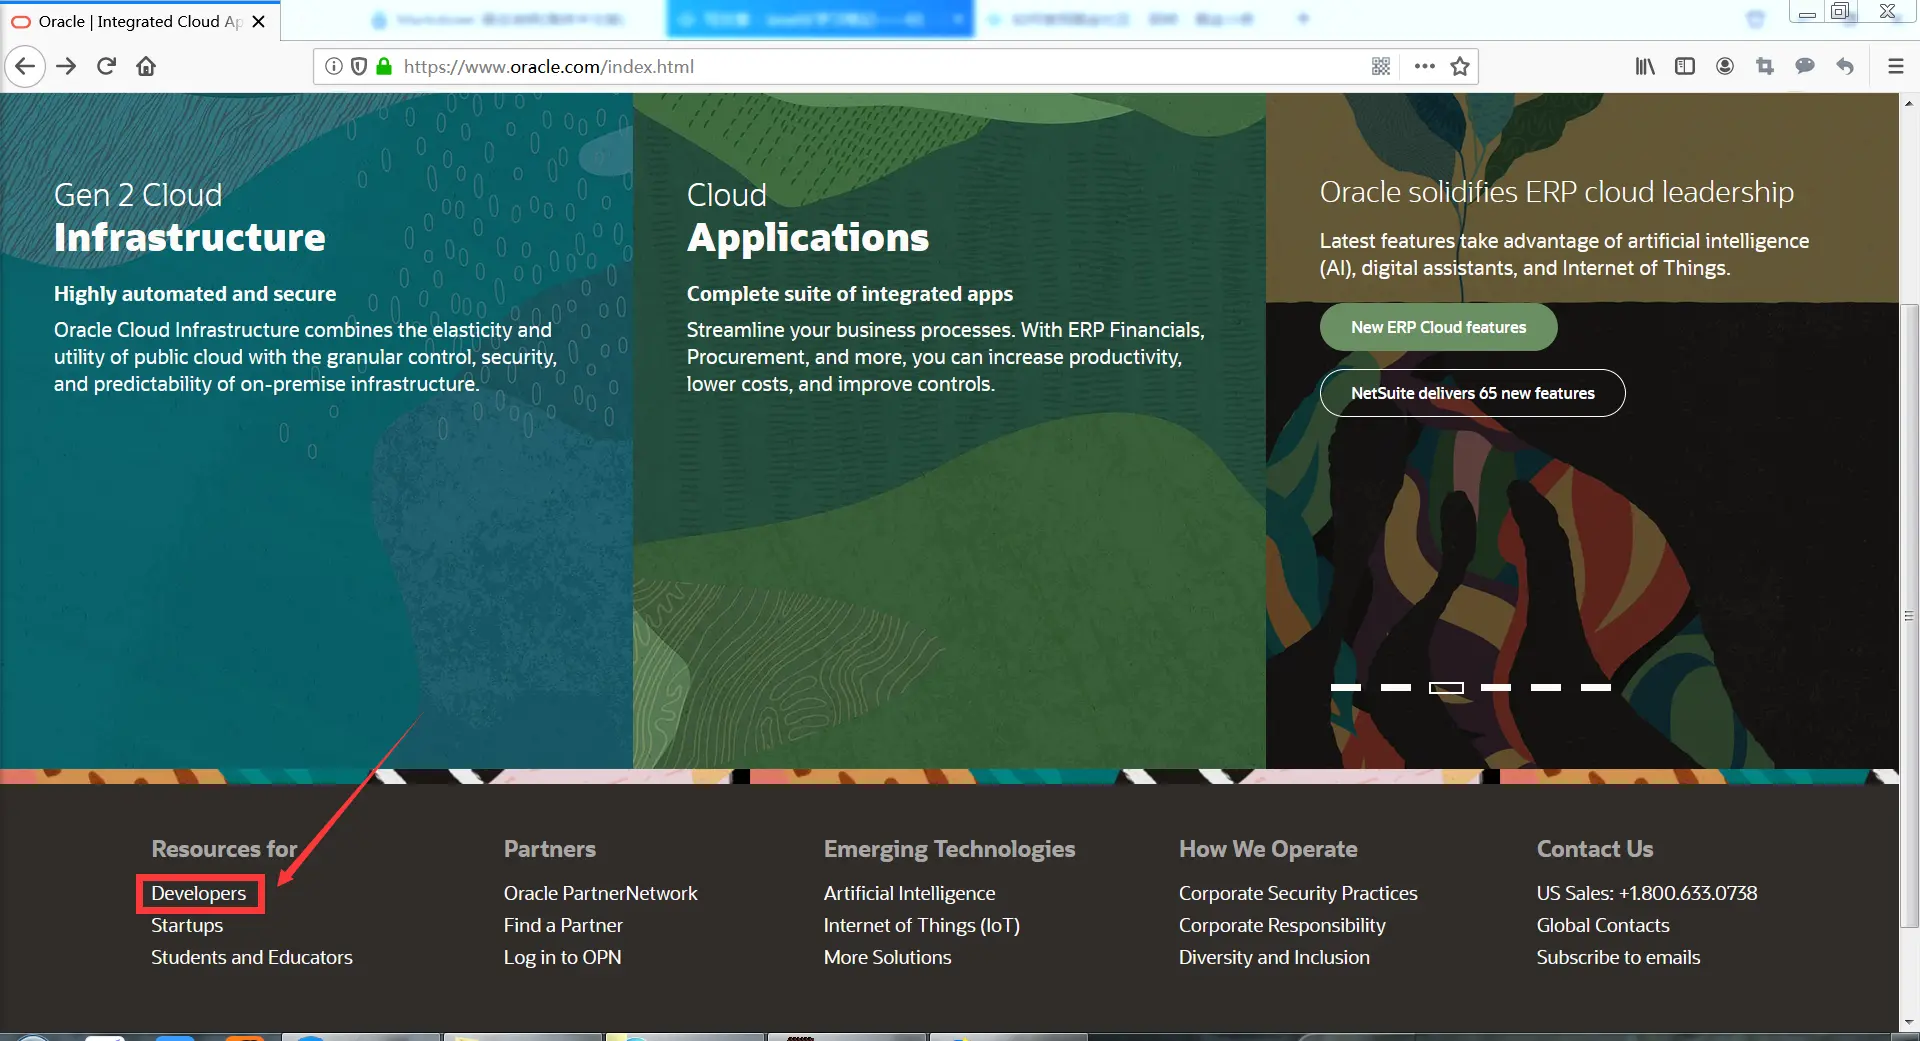Visit the Diversity and Inclusion link

[x=1274, y=957]
